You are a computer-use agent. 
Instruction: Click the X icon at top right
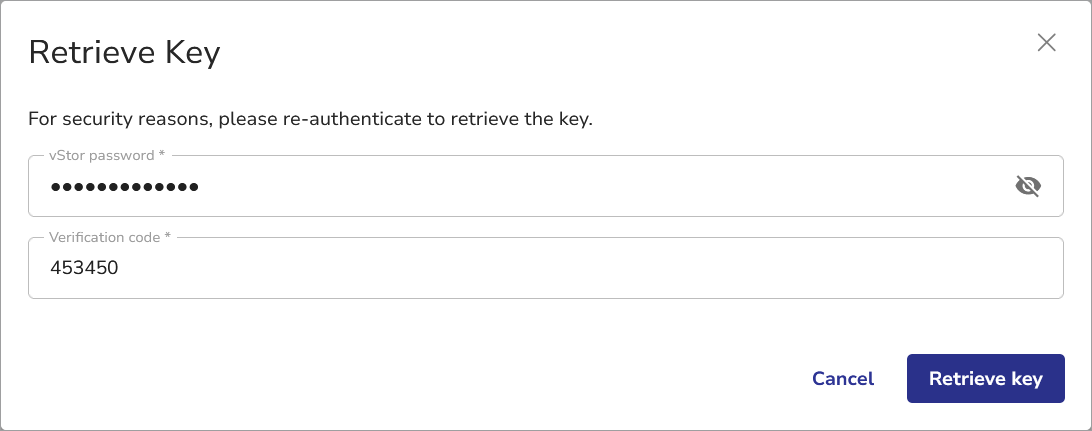click(1046, 42)
